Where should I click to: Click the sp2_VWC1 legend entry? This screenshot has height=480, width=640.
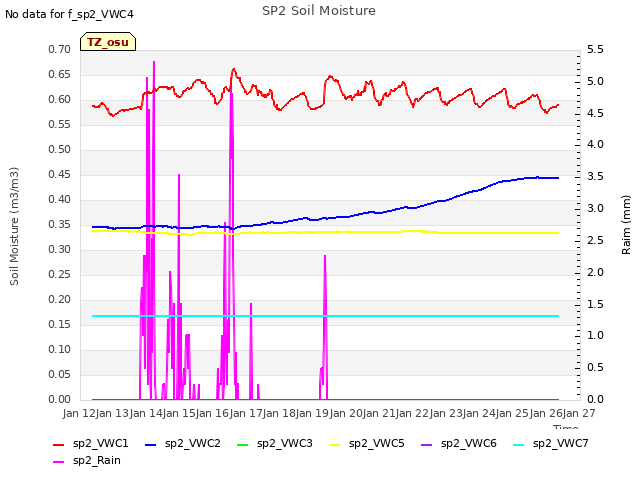point(91,443)
